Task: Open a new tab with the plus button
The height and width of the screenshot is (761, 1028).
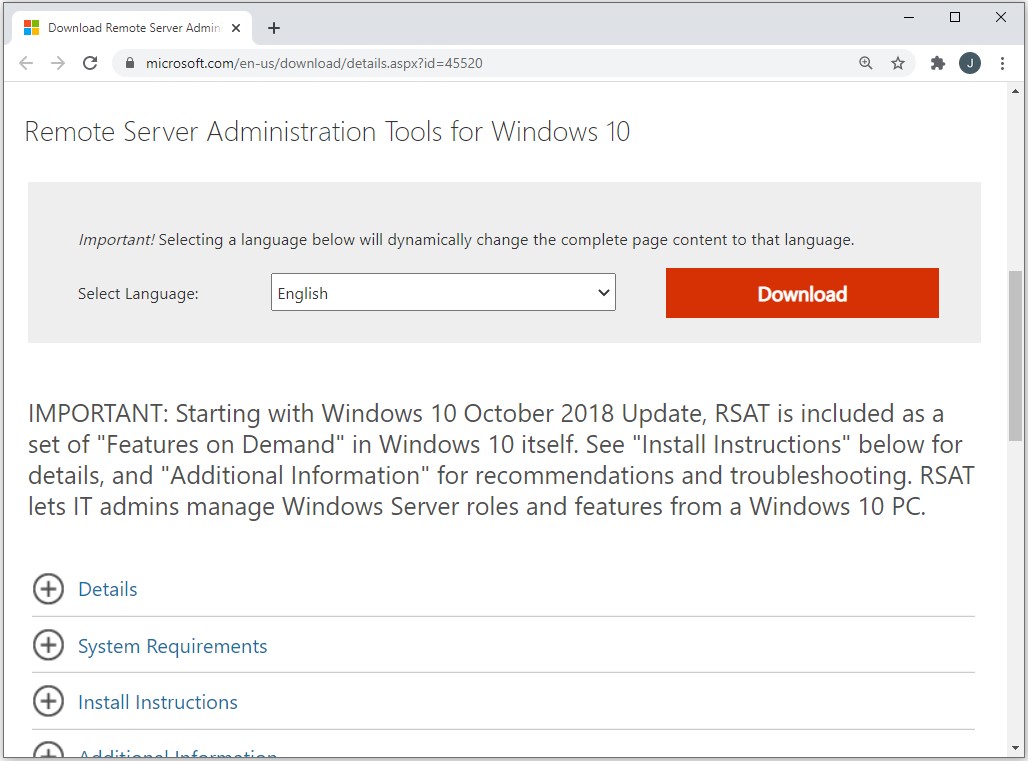Action: coord(274,28)
